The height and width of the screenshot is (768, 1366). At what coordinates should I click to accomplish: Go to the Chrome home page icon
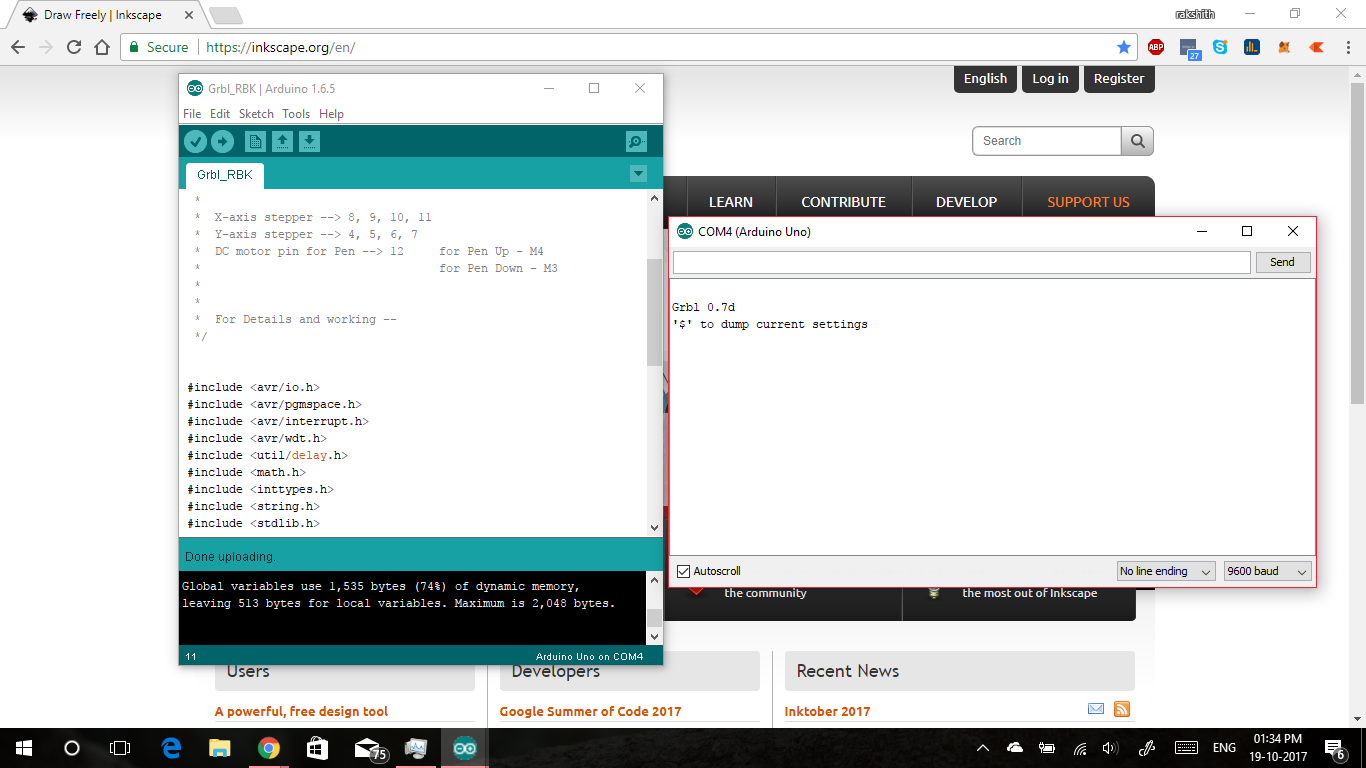point(101,47)
